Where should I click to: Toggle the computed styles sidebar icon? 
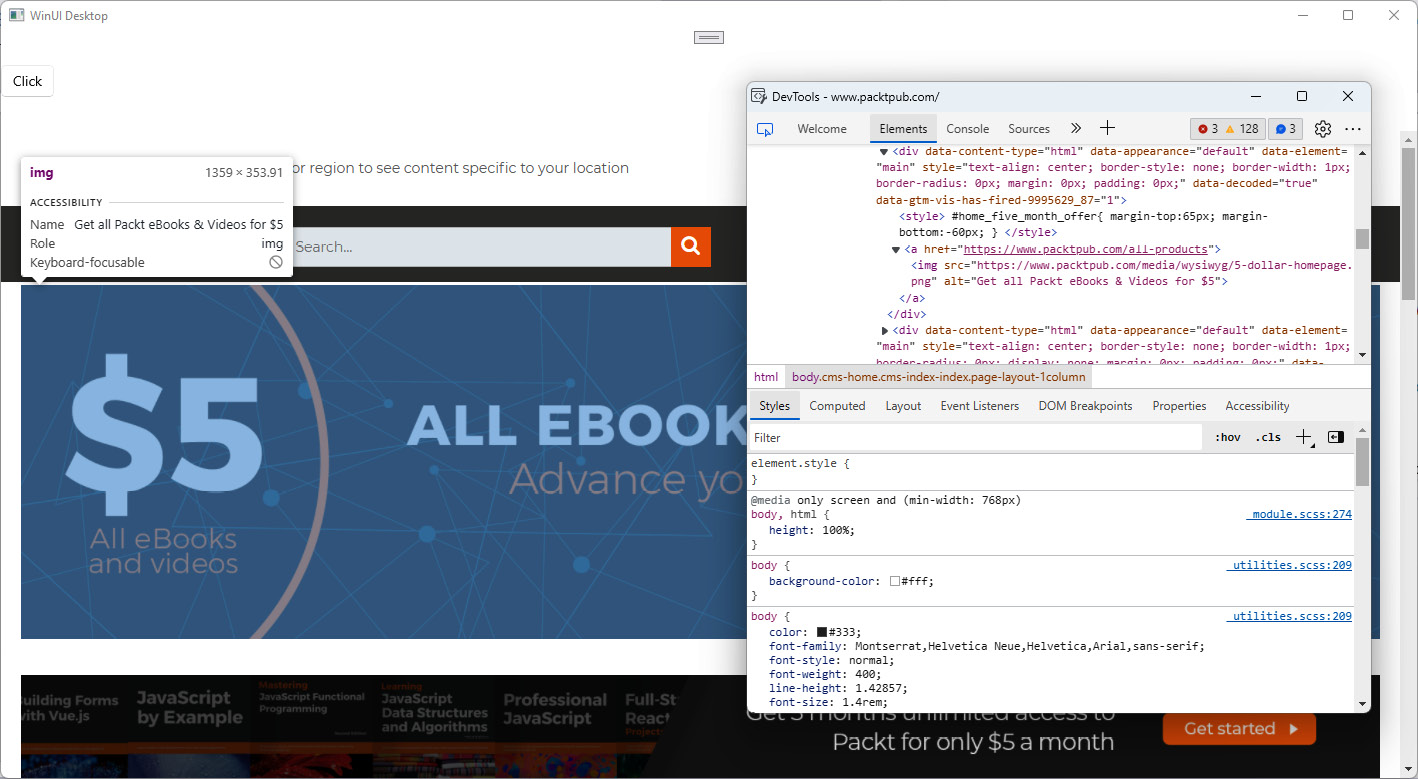click(x=1335, y=437)
